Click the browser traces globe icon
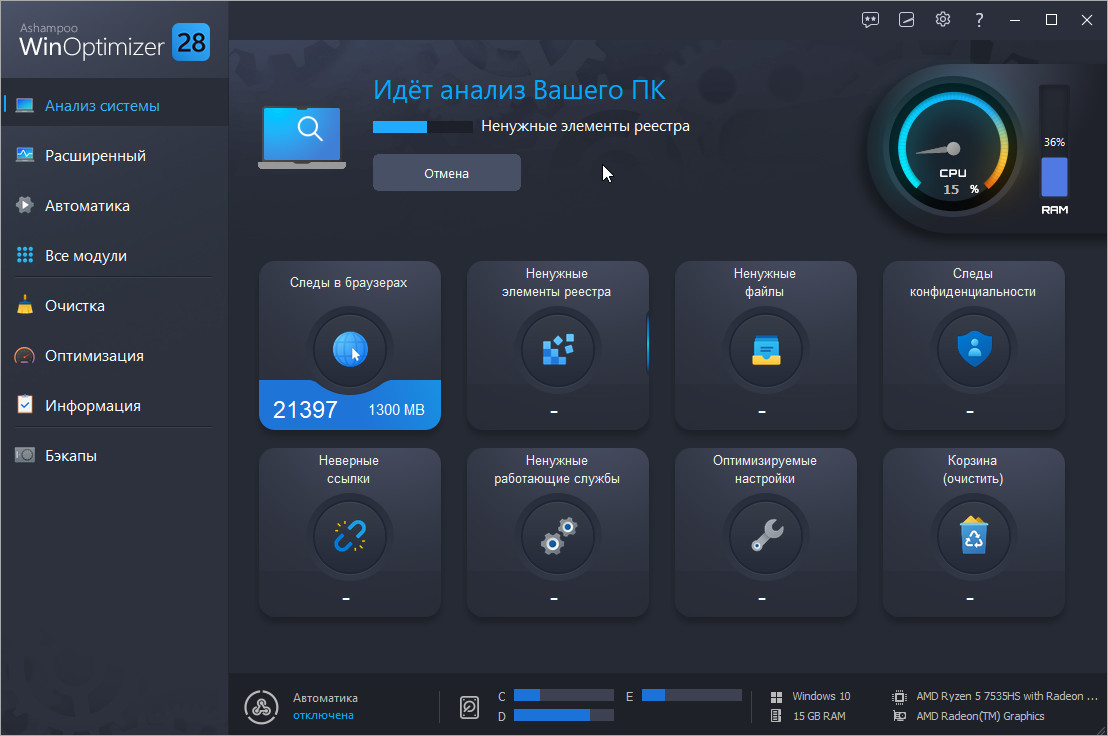The image size is (1108, 736). coord(349,349)
